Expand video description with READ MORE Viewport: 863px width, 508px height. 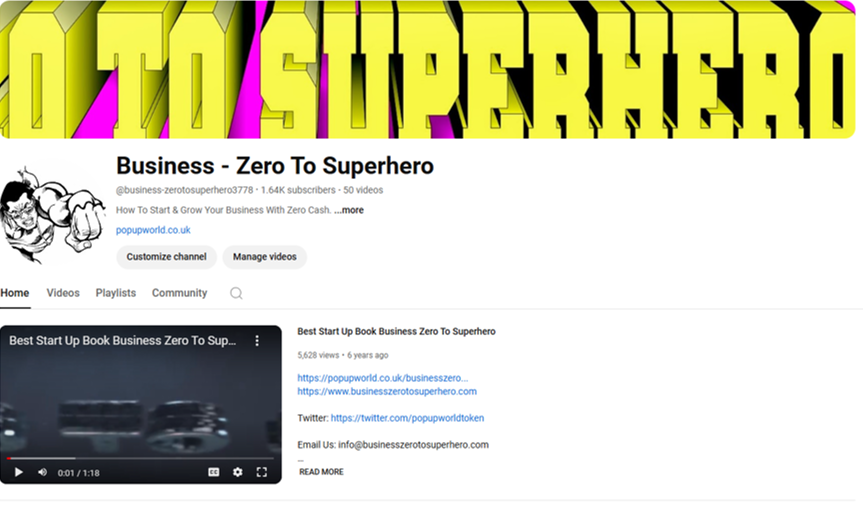[321, 472]
